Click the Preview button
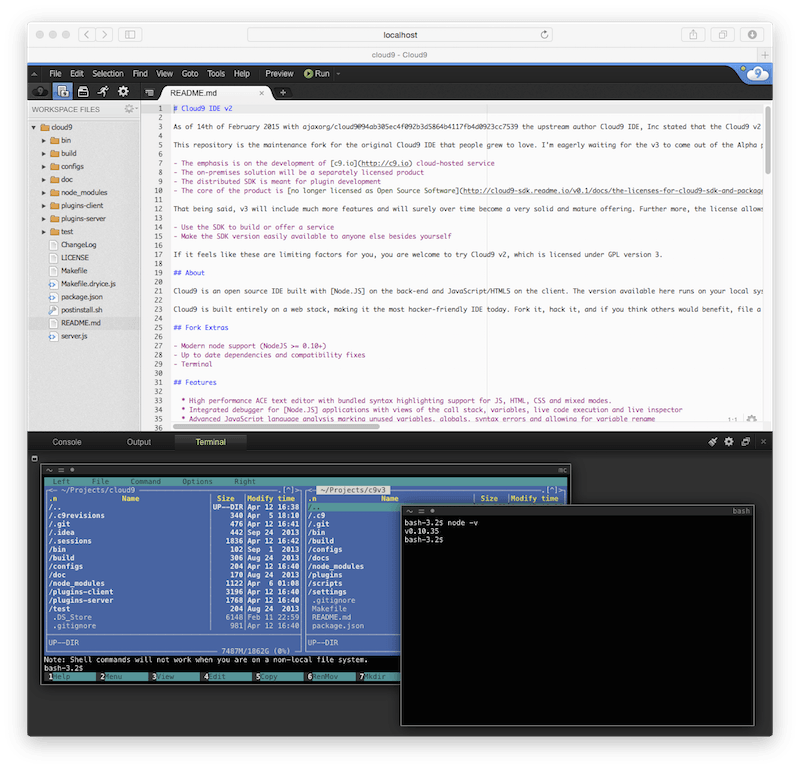Image resolution: width=800 pixels, height=769 pixels. (279, 73)
